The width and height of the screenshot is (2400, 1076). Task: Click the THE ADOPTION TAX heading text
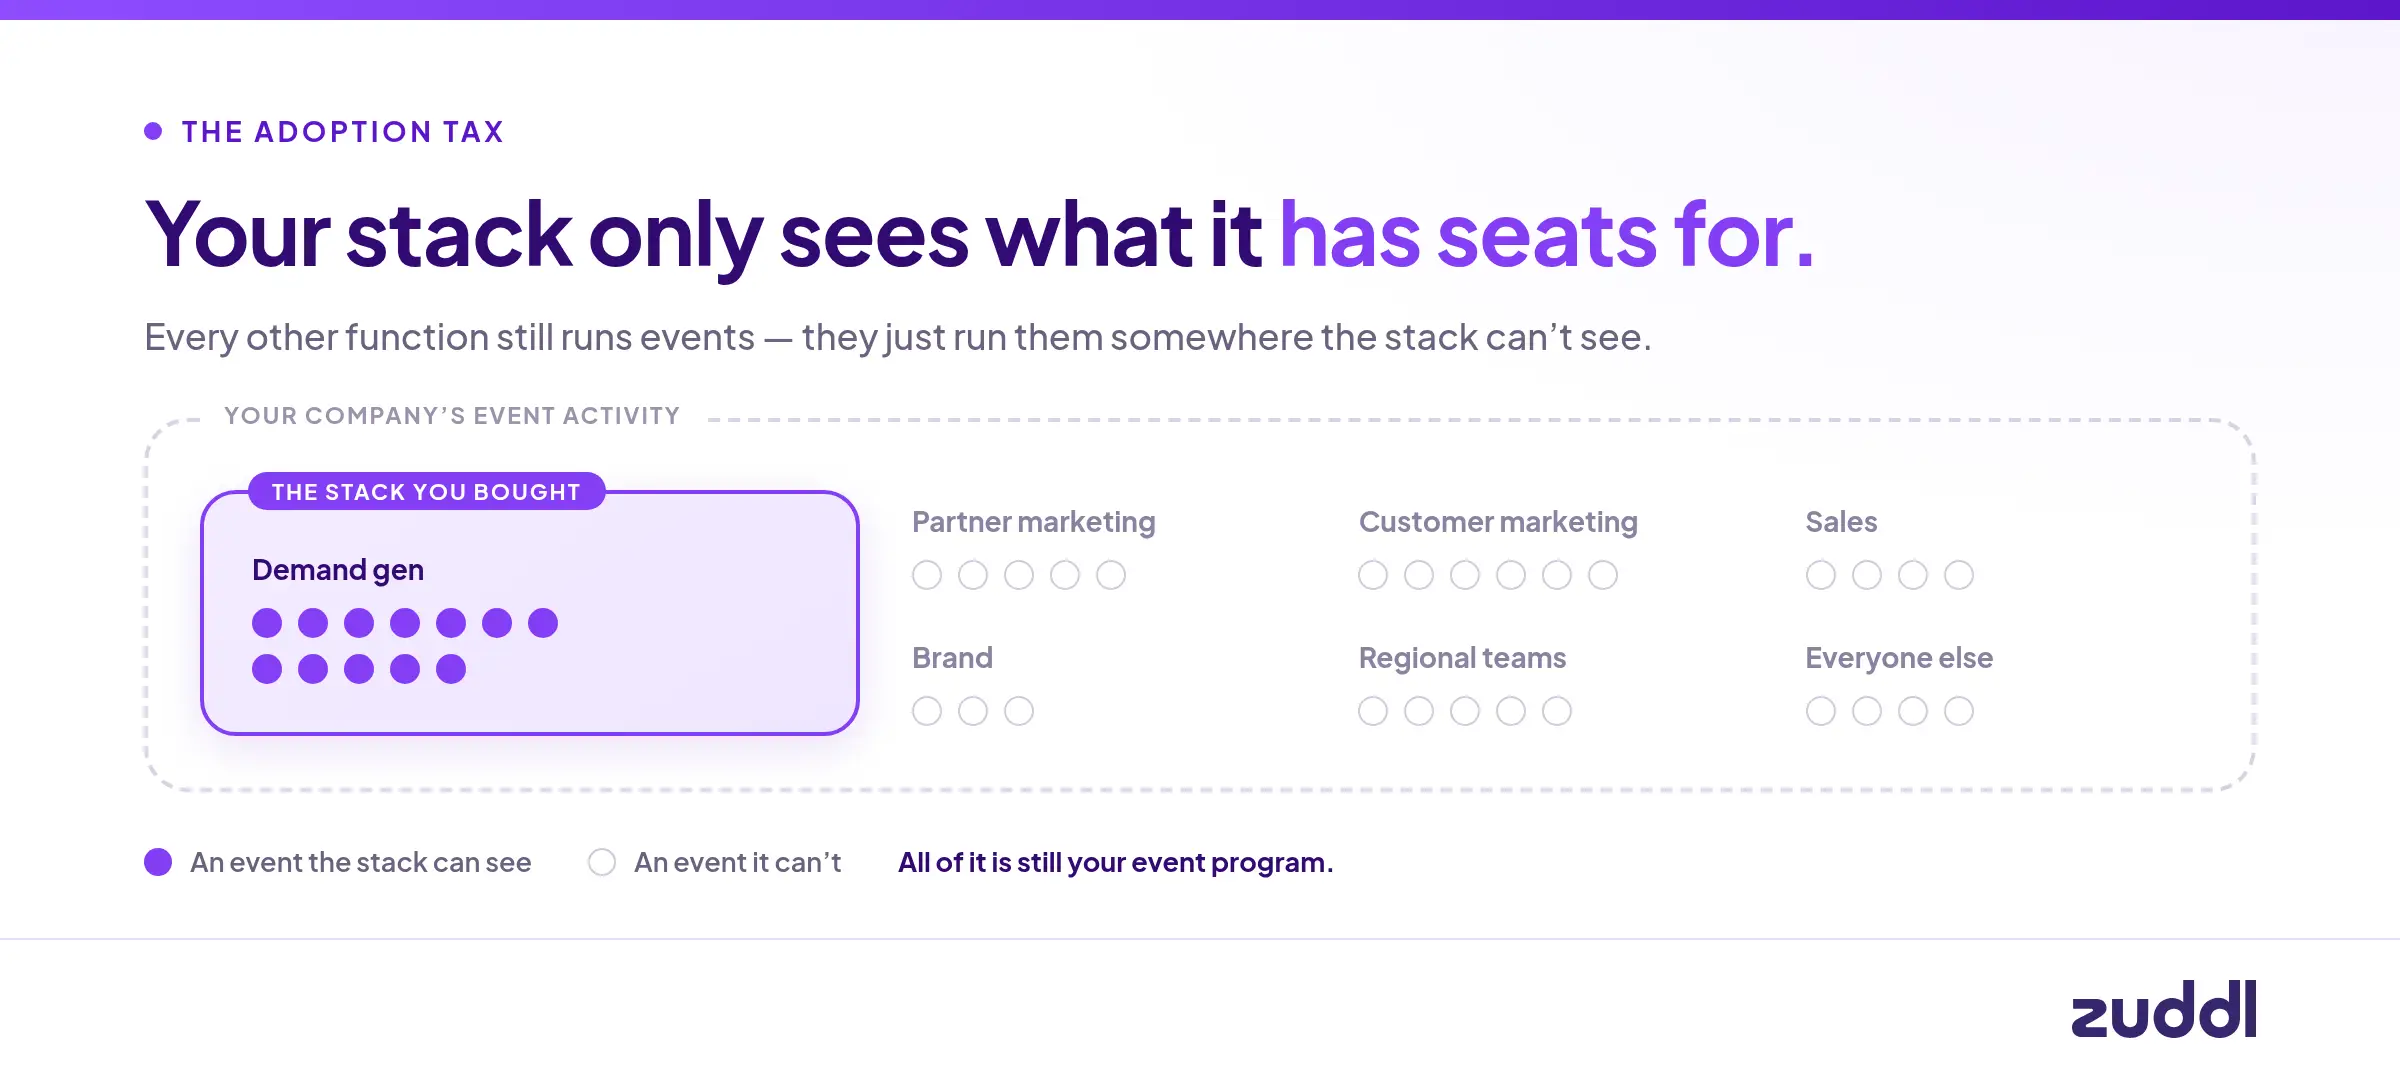pos(343,132)
